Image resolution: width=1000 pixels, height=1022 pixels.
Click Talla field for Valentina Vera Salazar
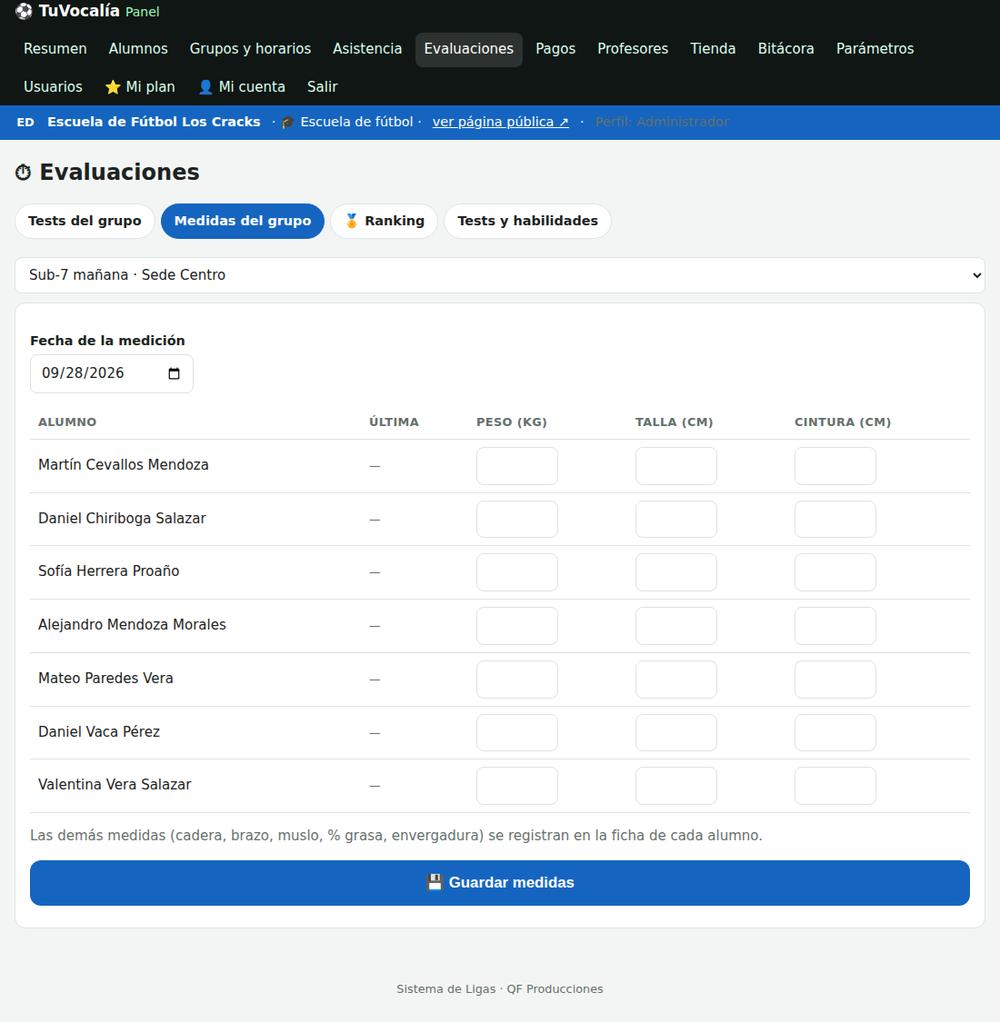point(676,785)
